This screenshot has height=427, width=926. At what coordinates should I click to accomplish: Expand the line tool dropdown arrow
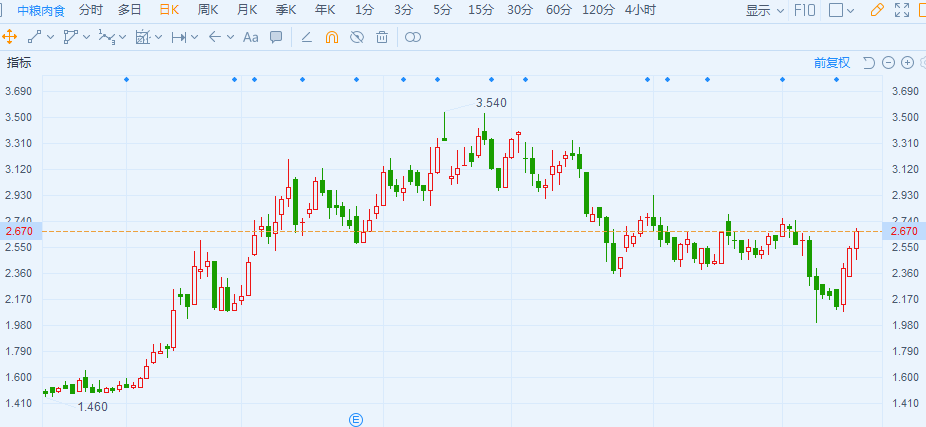pyautogui.click(x=50, y=37)
